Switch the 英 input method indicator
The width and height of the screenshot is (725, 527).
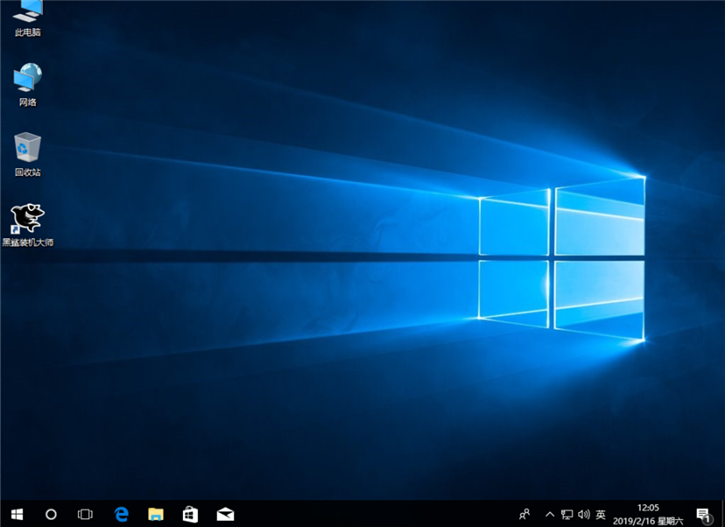(601, 514)
